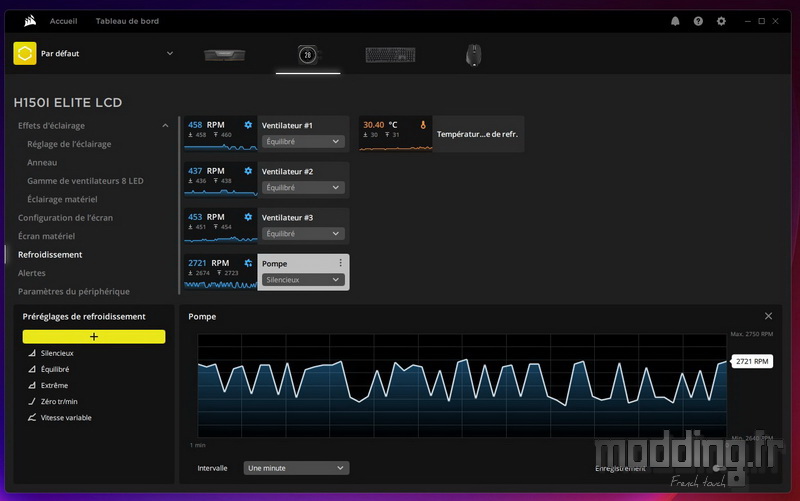This screenshot has width=800, height=501.
Task: Select the keyboard device icon
Action: (390, 55)
